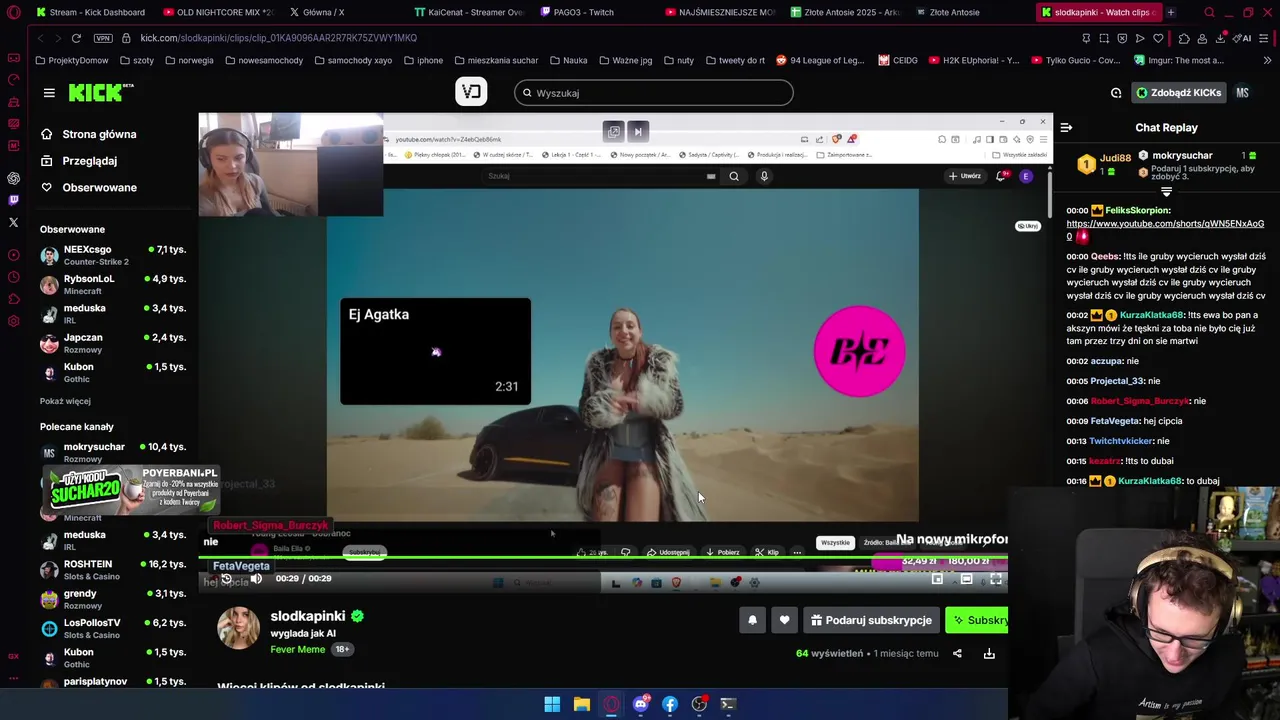
Task: Open the mieszkania suchar bookmark folder
Action: click(495, 60)
